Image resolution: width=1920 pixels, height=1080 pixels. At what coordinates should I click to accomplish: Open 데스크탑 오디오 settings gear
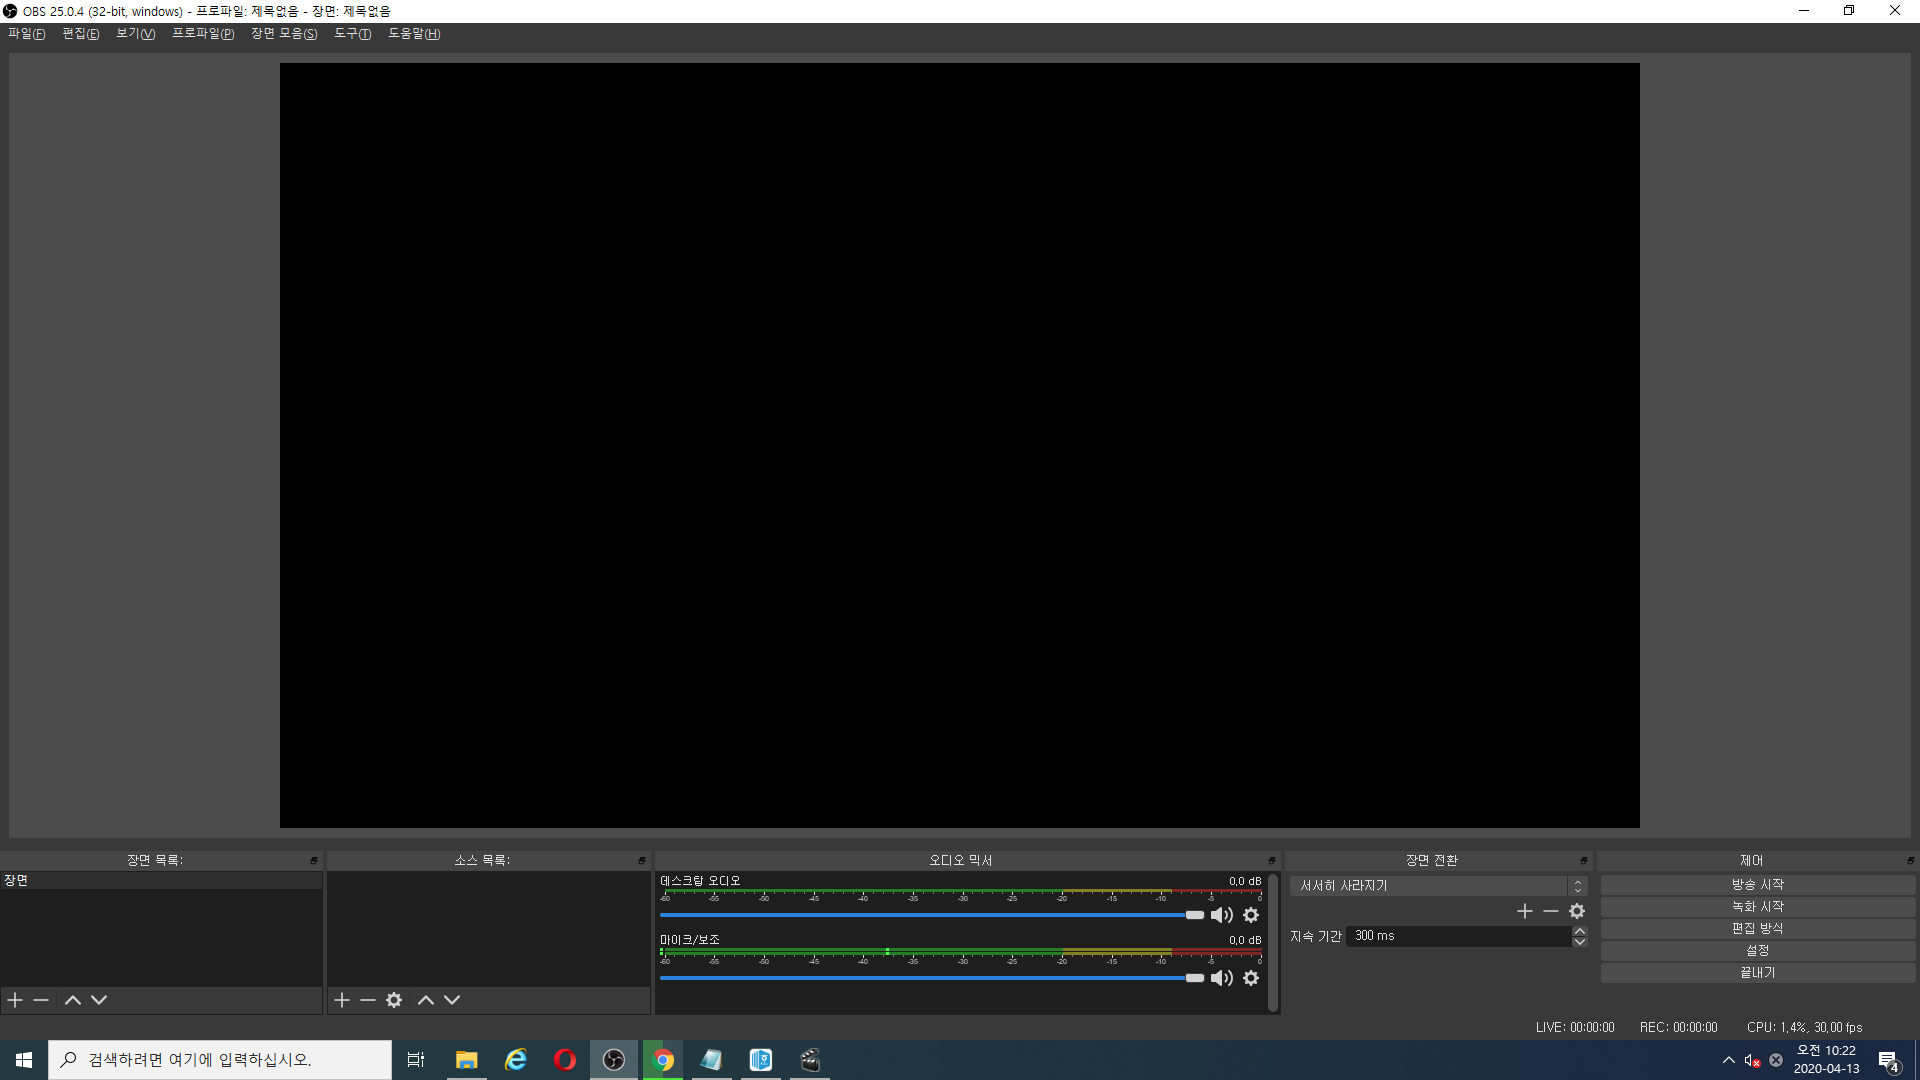tap(1251, 915)
